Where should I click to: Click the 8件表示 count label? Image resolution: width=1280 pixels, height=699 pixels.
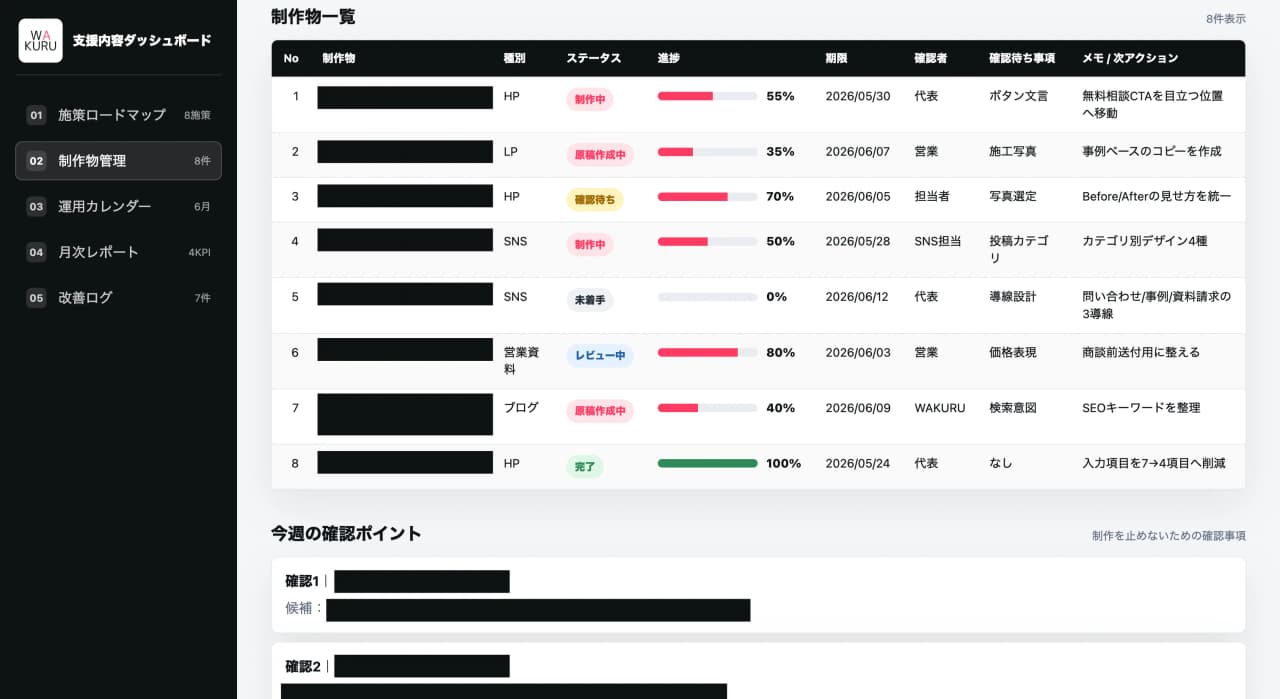click(x=1226, y=19)
